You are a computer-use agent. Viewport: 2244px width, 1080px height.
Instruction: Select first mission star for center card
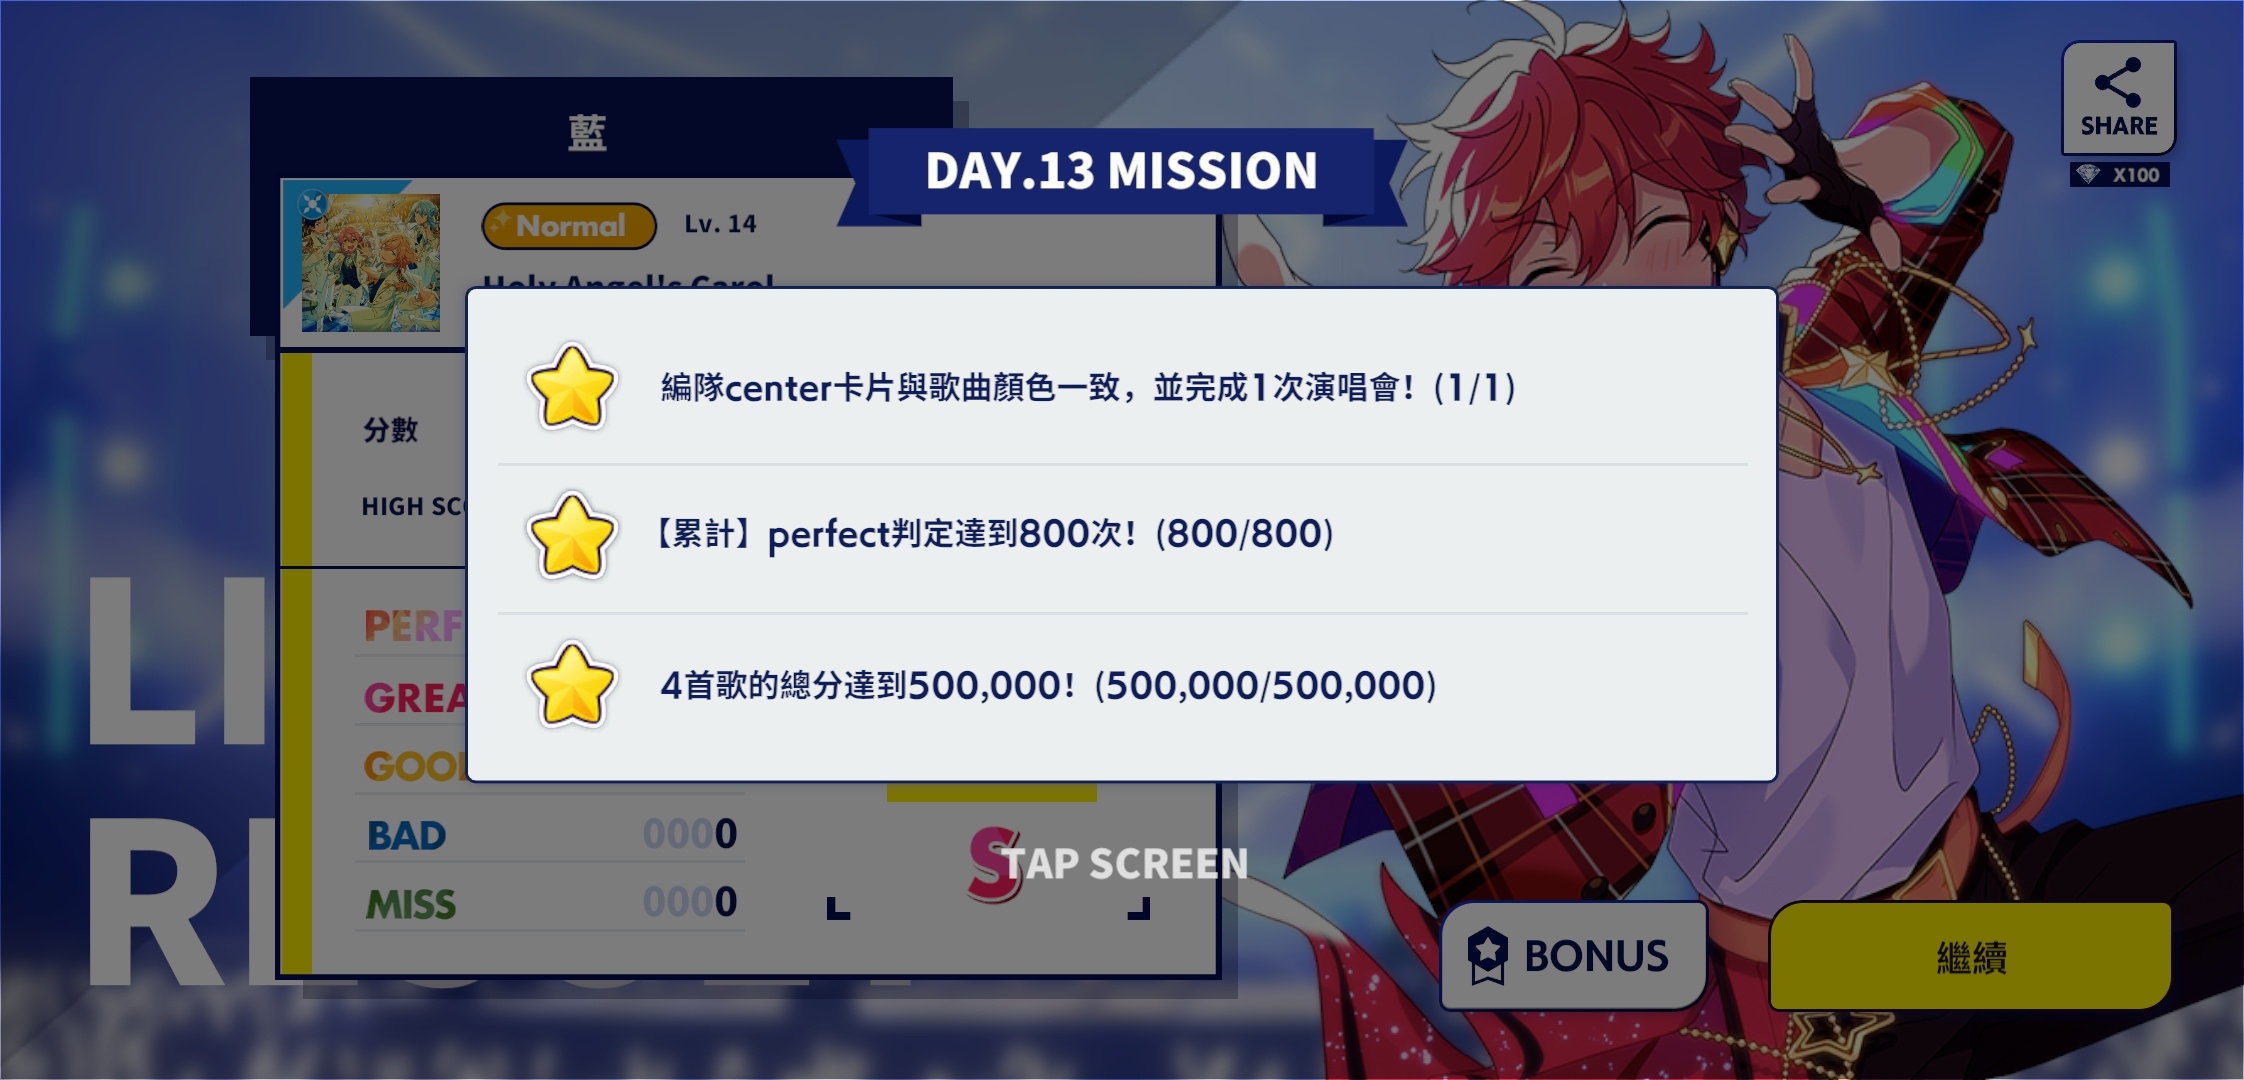point(571,388)
